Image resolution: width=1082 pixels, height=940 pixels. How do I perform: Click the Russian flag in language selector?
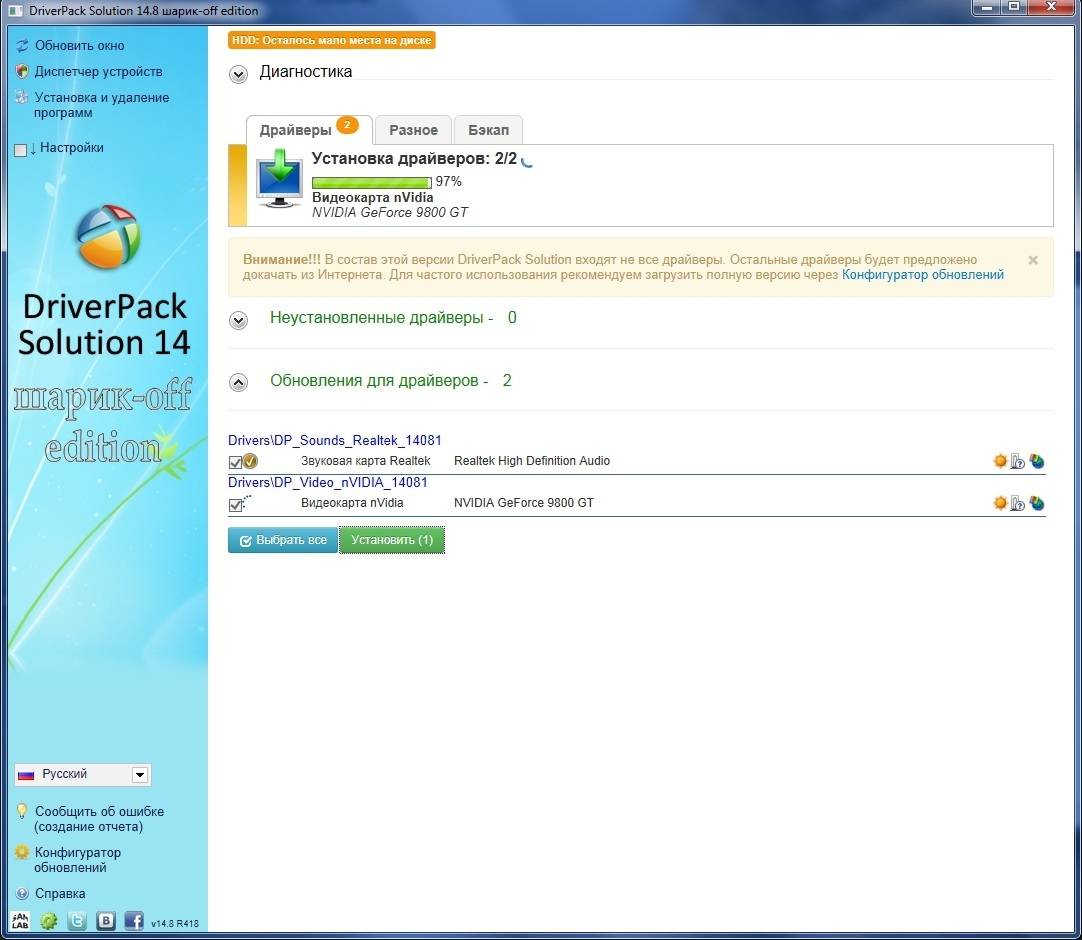[x=26, y=775]
